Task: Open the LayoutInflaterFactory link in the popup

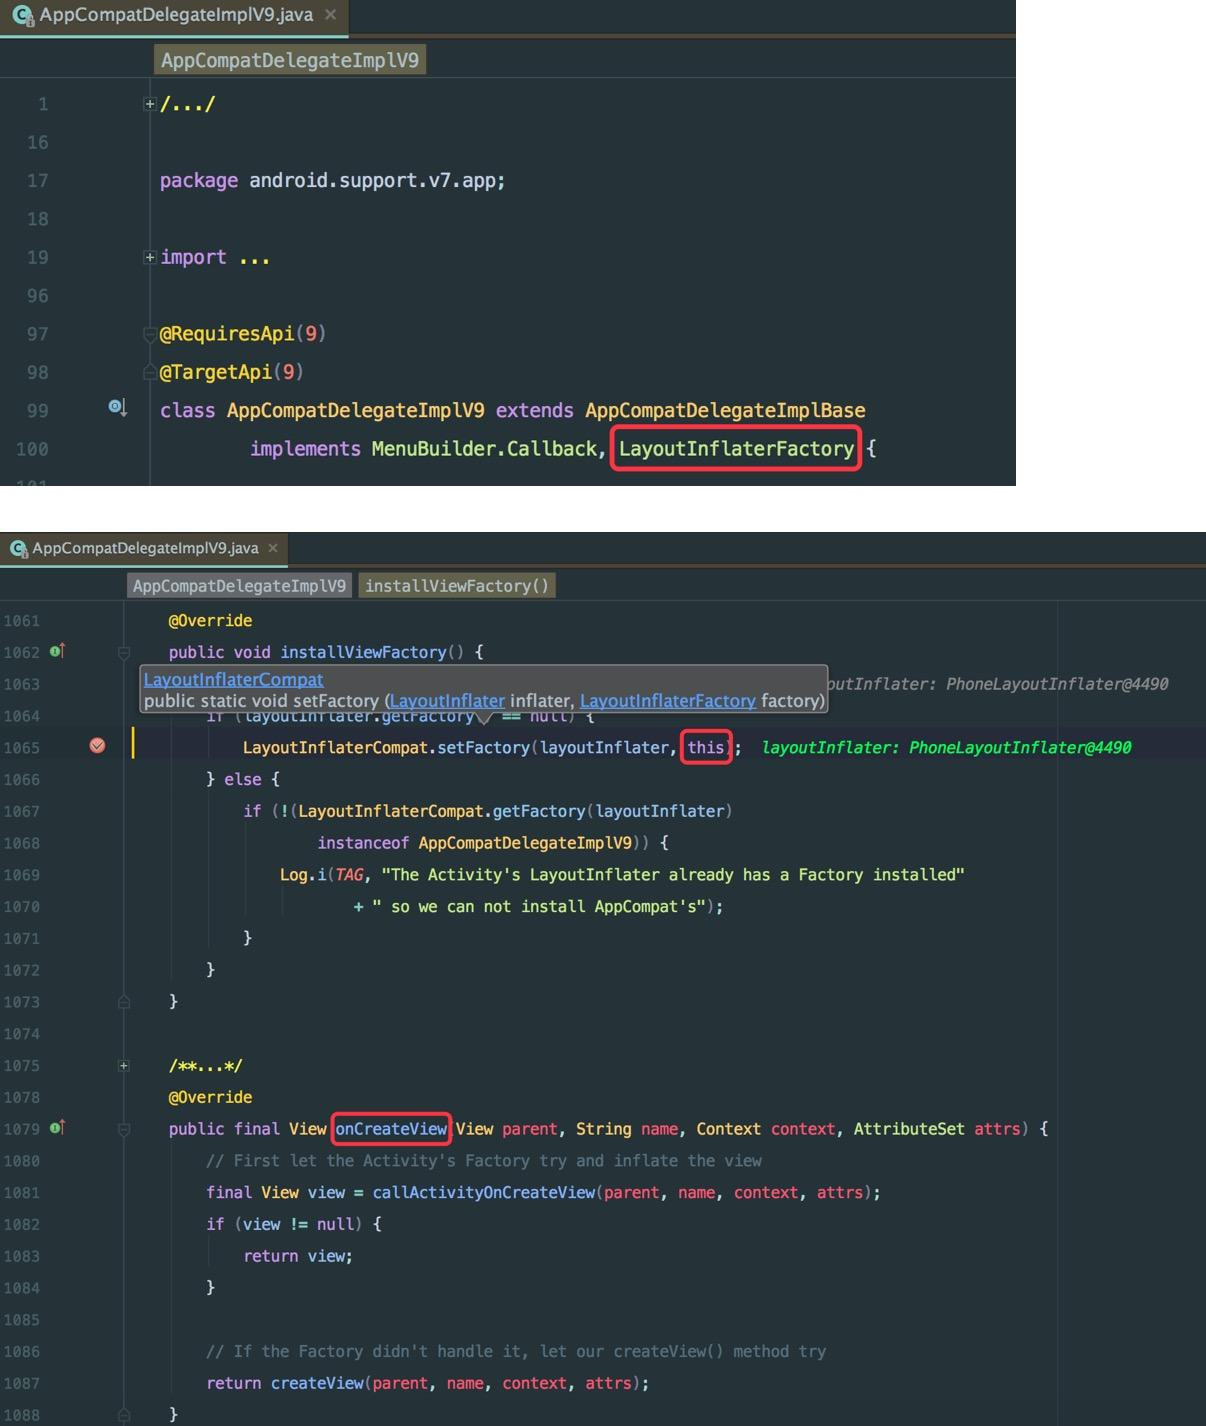Action: click(x=667, y=701)
